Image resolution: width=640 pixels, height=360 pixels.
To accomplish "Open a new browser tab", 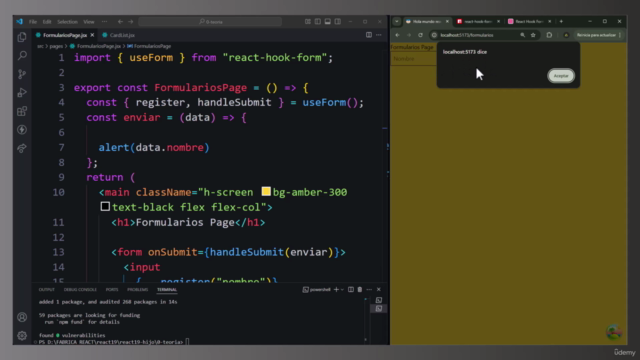I will pyautogui.click(x=561, y=21).
